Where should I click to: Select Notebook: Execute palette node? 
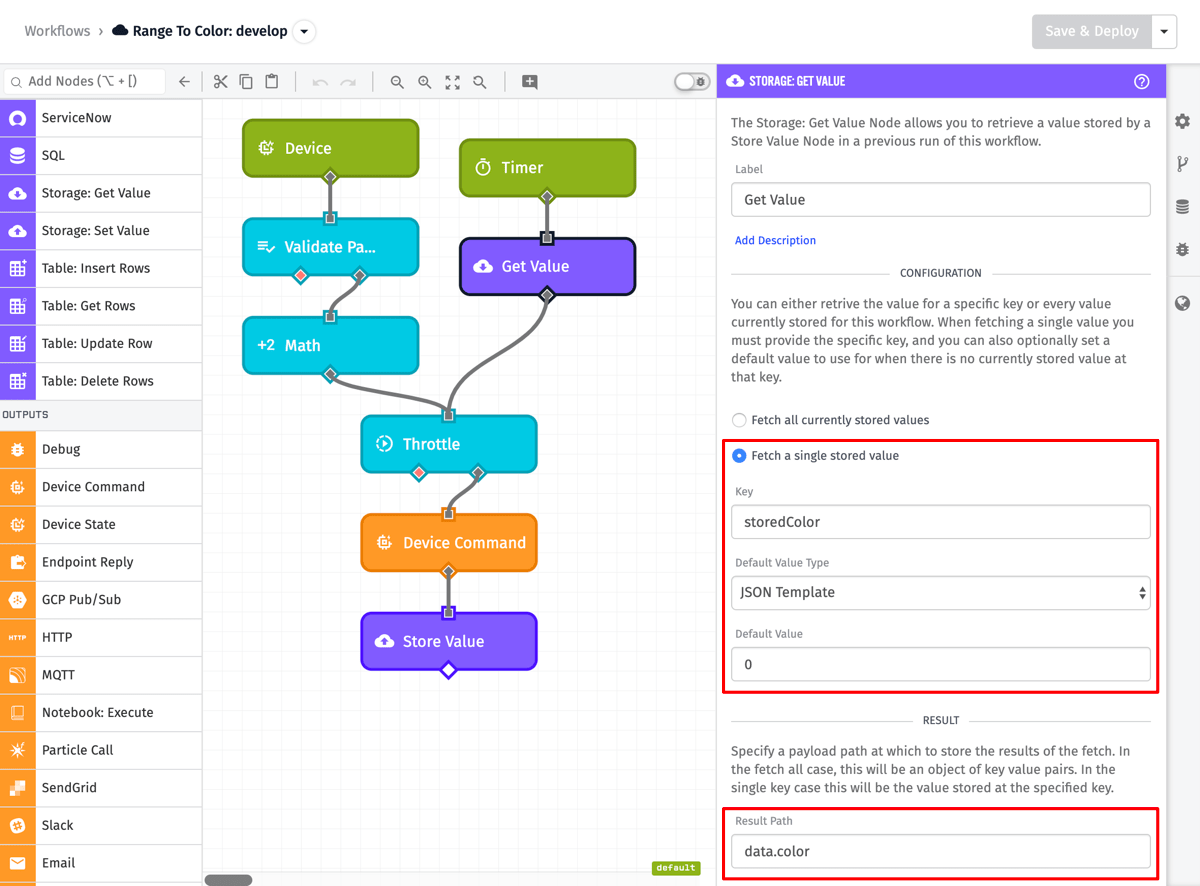101,713
